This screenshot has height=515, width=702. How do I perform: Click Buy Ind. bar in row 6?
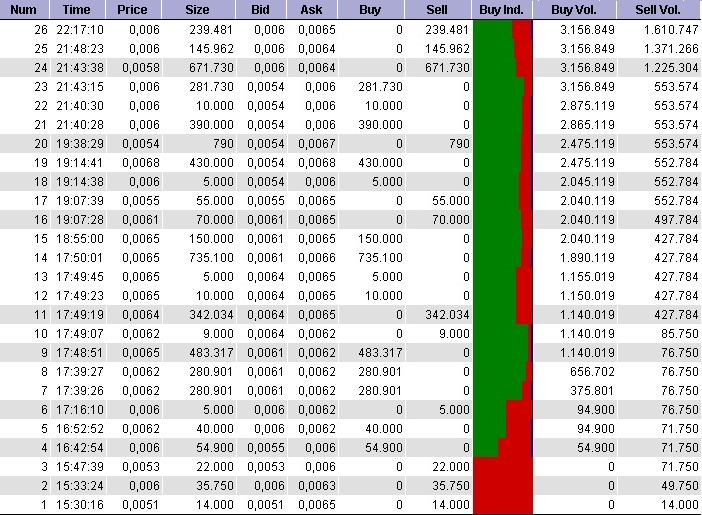(502, 410)
